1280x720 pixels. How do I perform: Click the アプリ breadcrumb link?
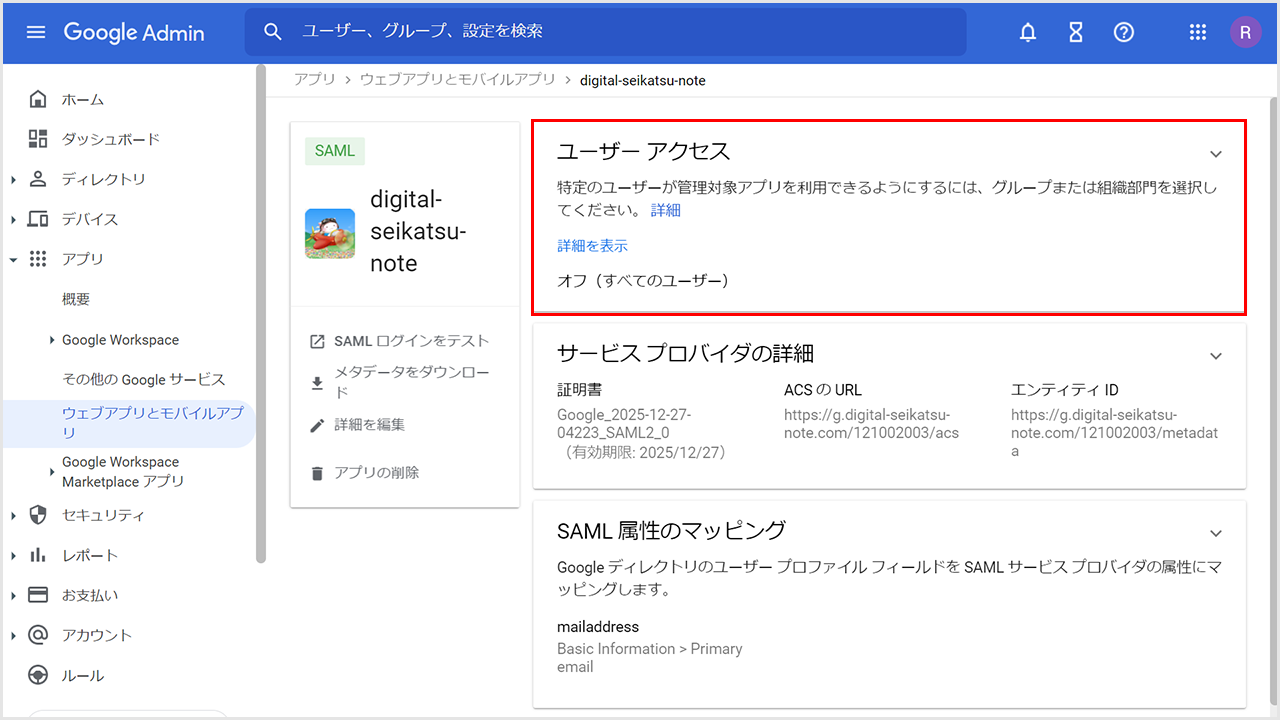(314, 80)
